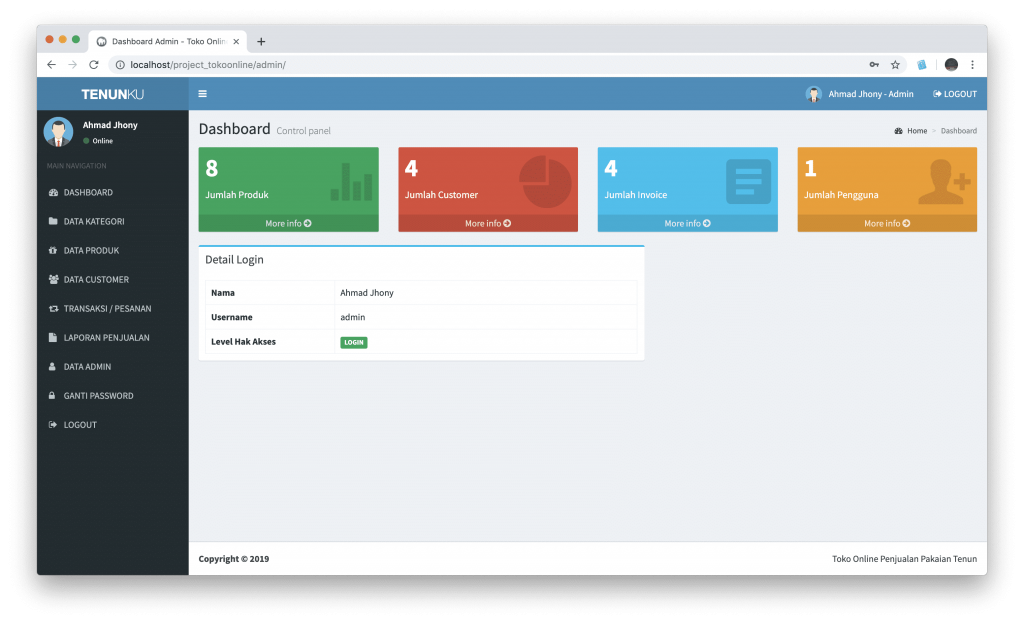Click the Home breadcrumb house icon
1024x624 pixels.
pyautogui.click(x=901, y=130)
